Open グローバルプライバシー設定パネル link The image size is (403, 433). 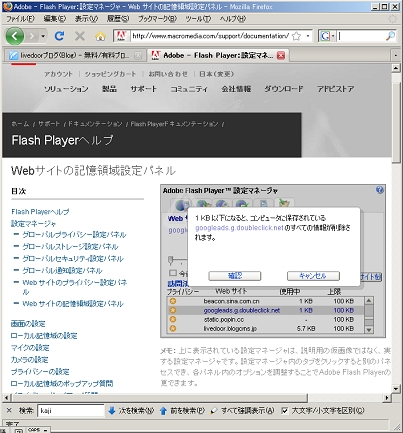point(74,235)
